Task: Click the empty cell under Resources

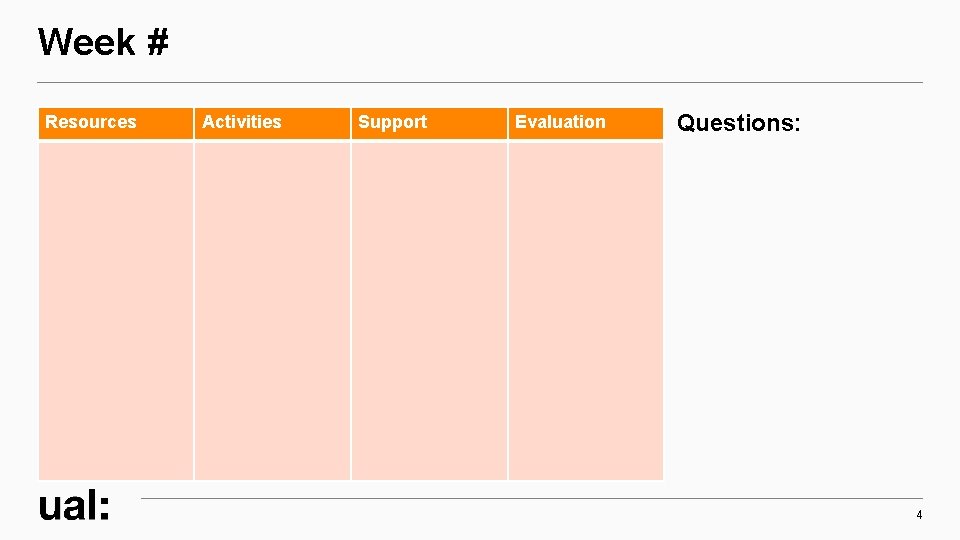Action: pos(115,310)
